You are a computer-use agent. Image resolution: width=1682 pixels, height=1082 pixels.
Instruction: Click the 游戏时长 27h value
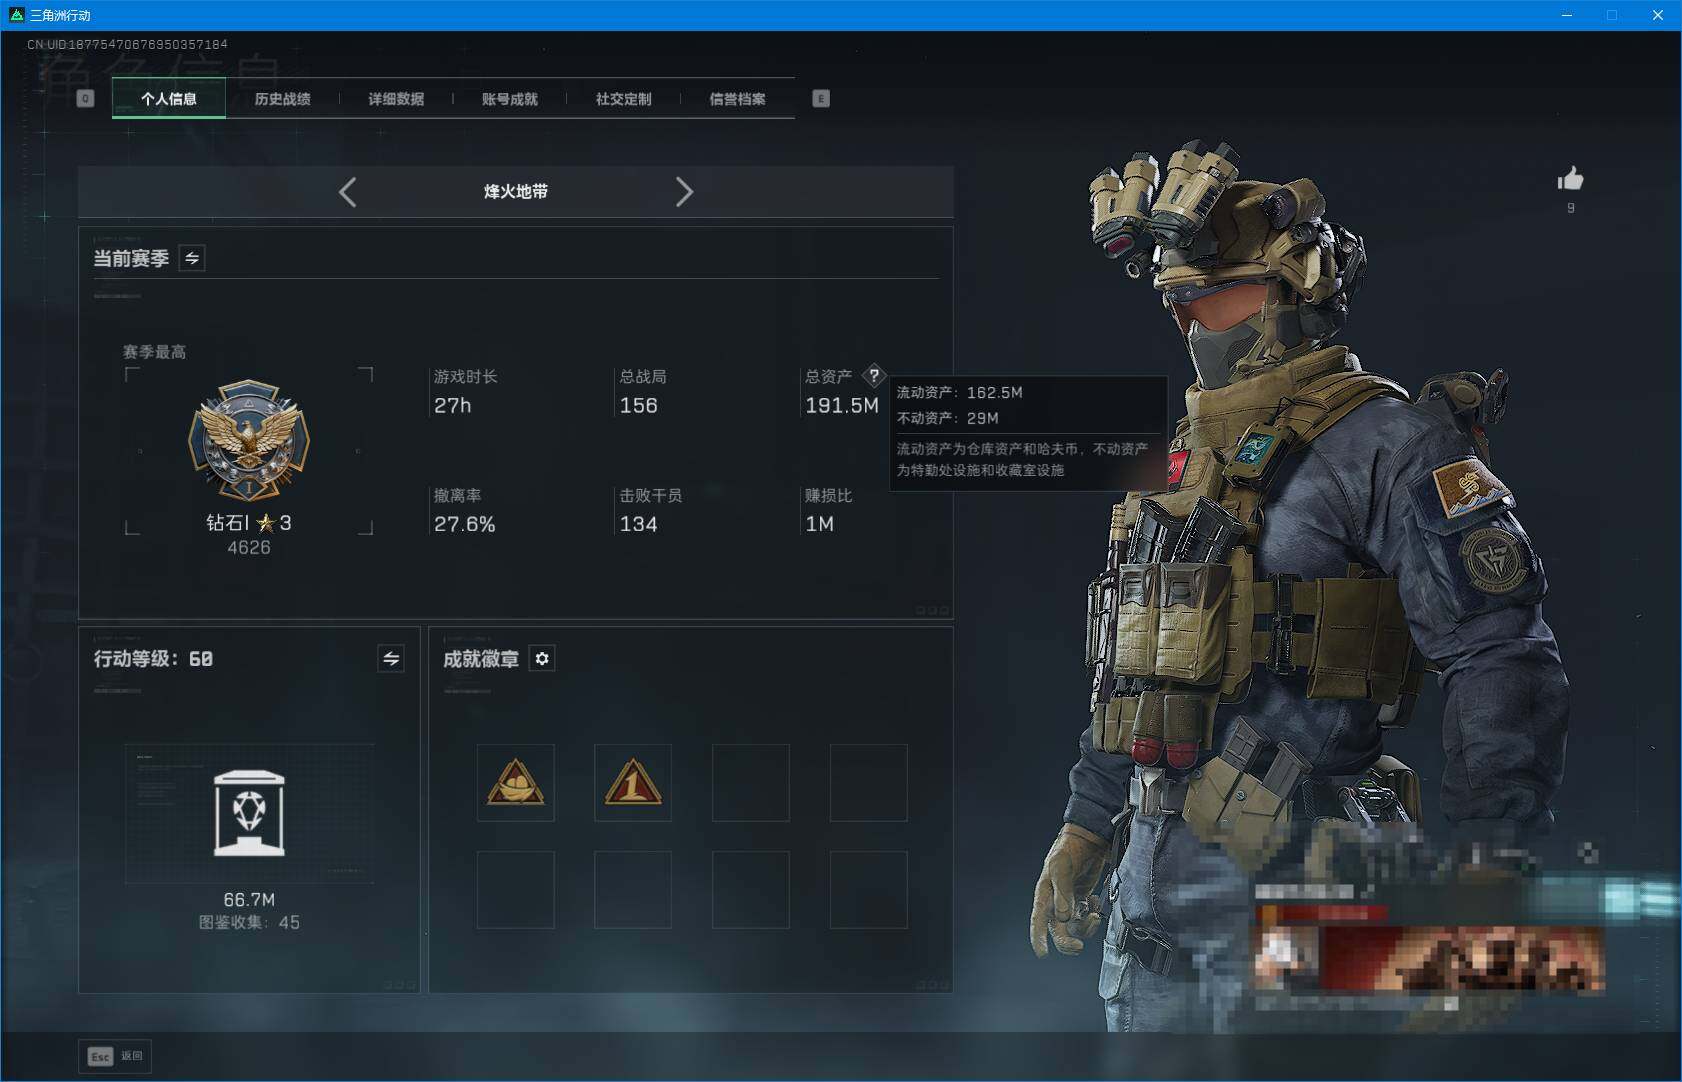coord(452,405)
